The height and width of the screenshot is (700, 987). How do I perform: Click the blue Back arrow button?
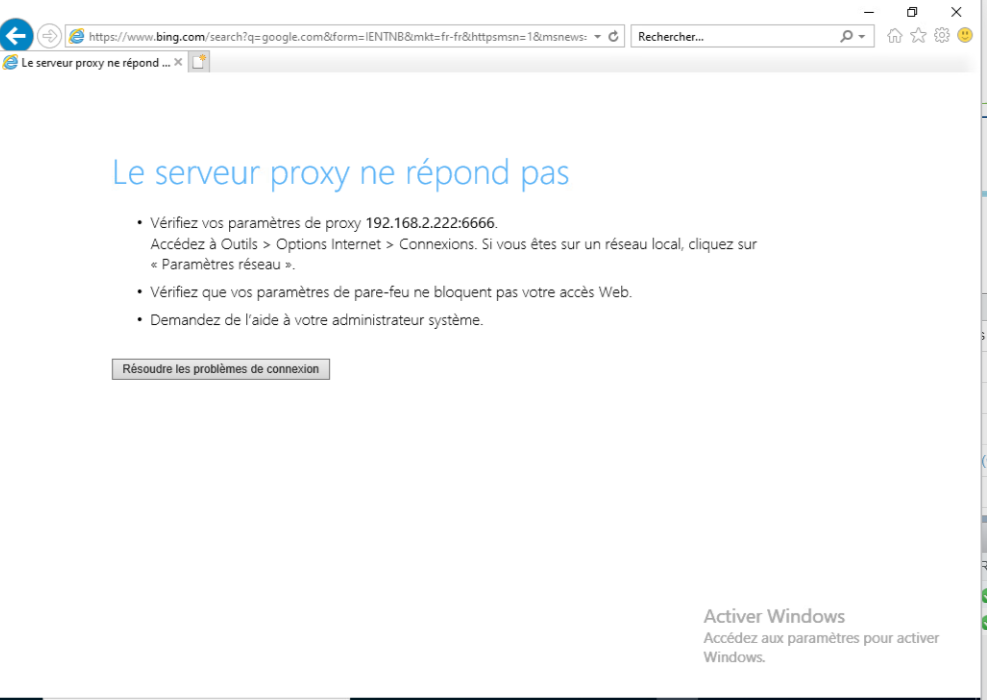(x=16, y=36)
